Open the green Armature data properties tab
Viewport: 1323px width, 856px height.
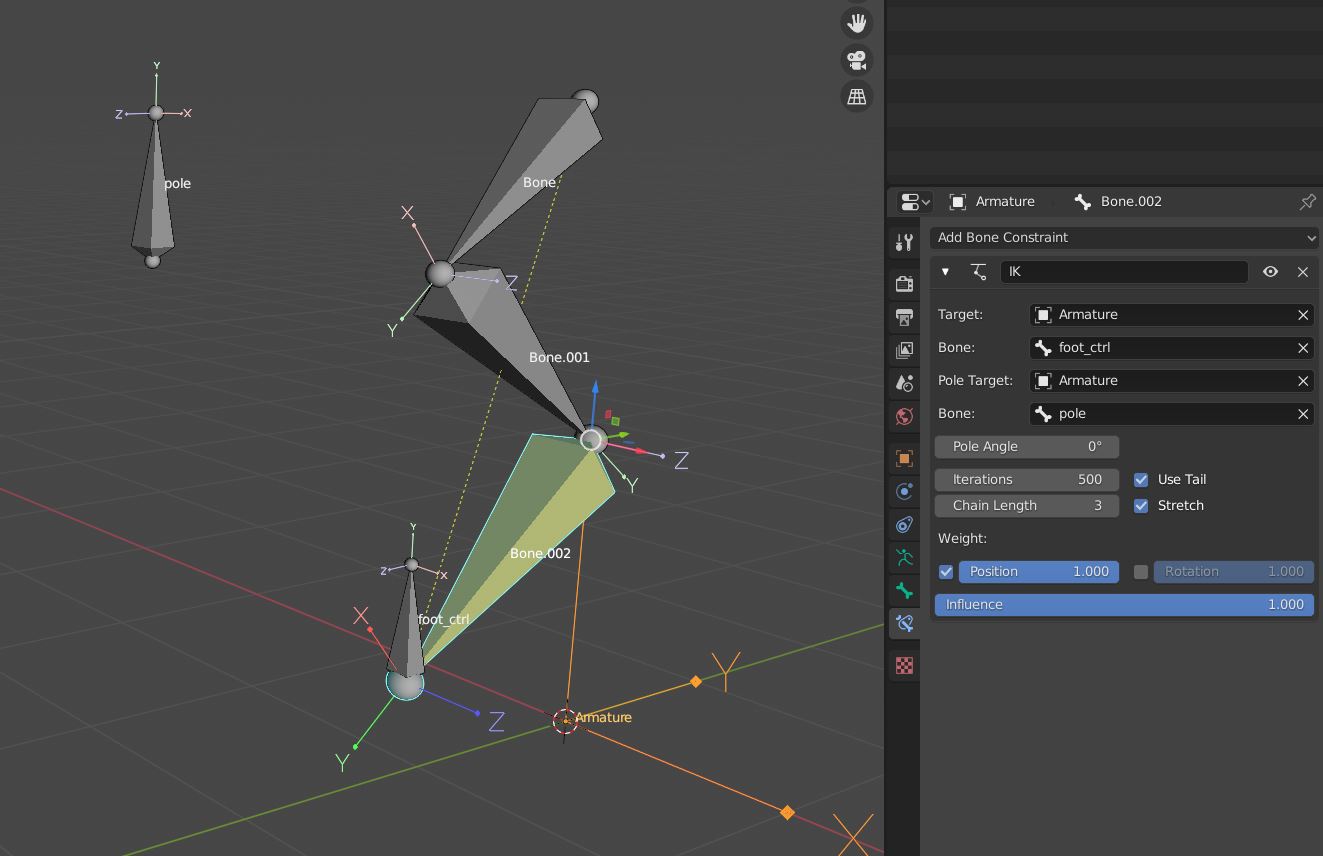[904, 557]
